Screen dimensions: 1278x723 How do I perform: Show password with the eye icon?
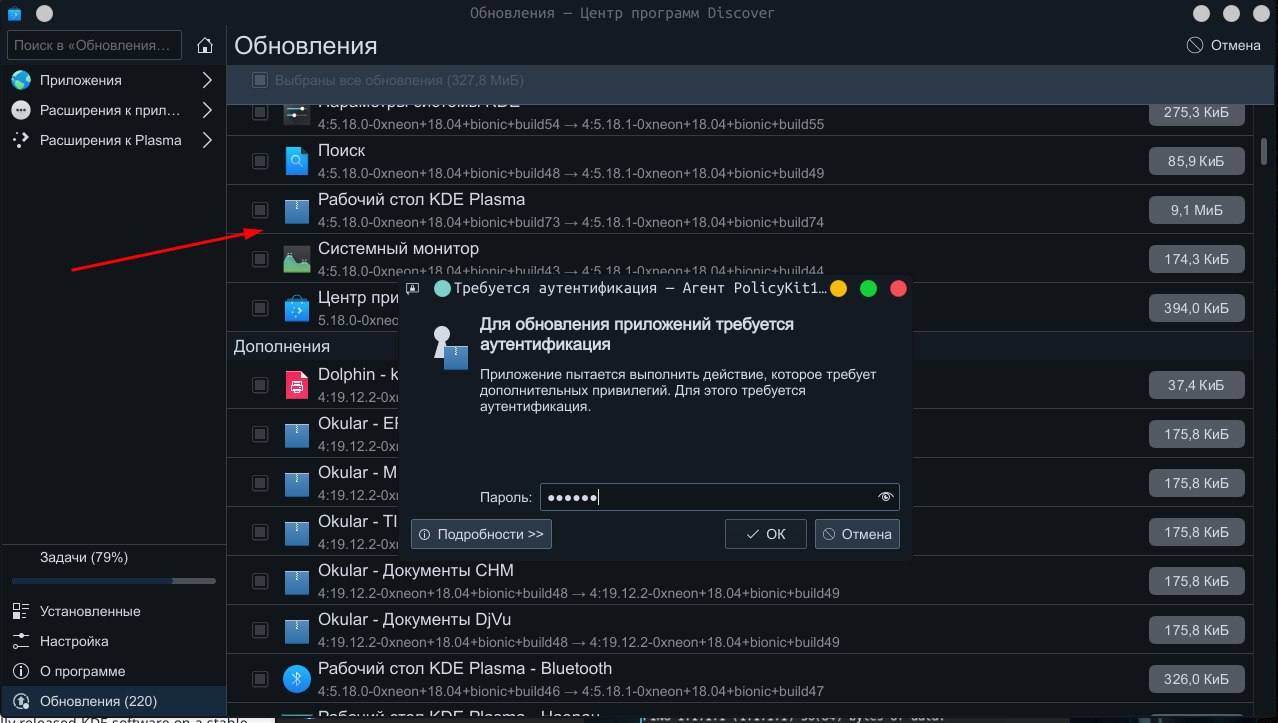(885, 497)
